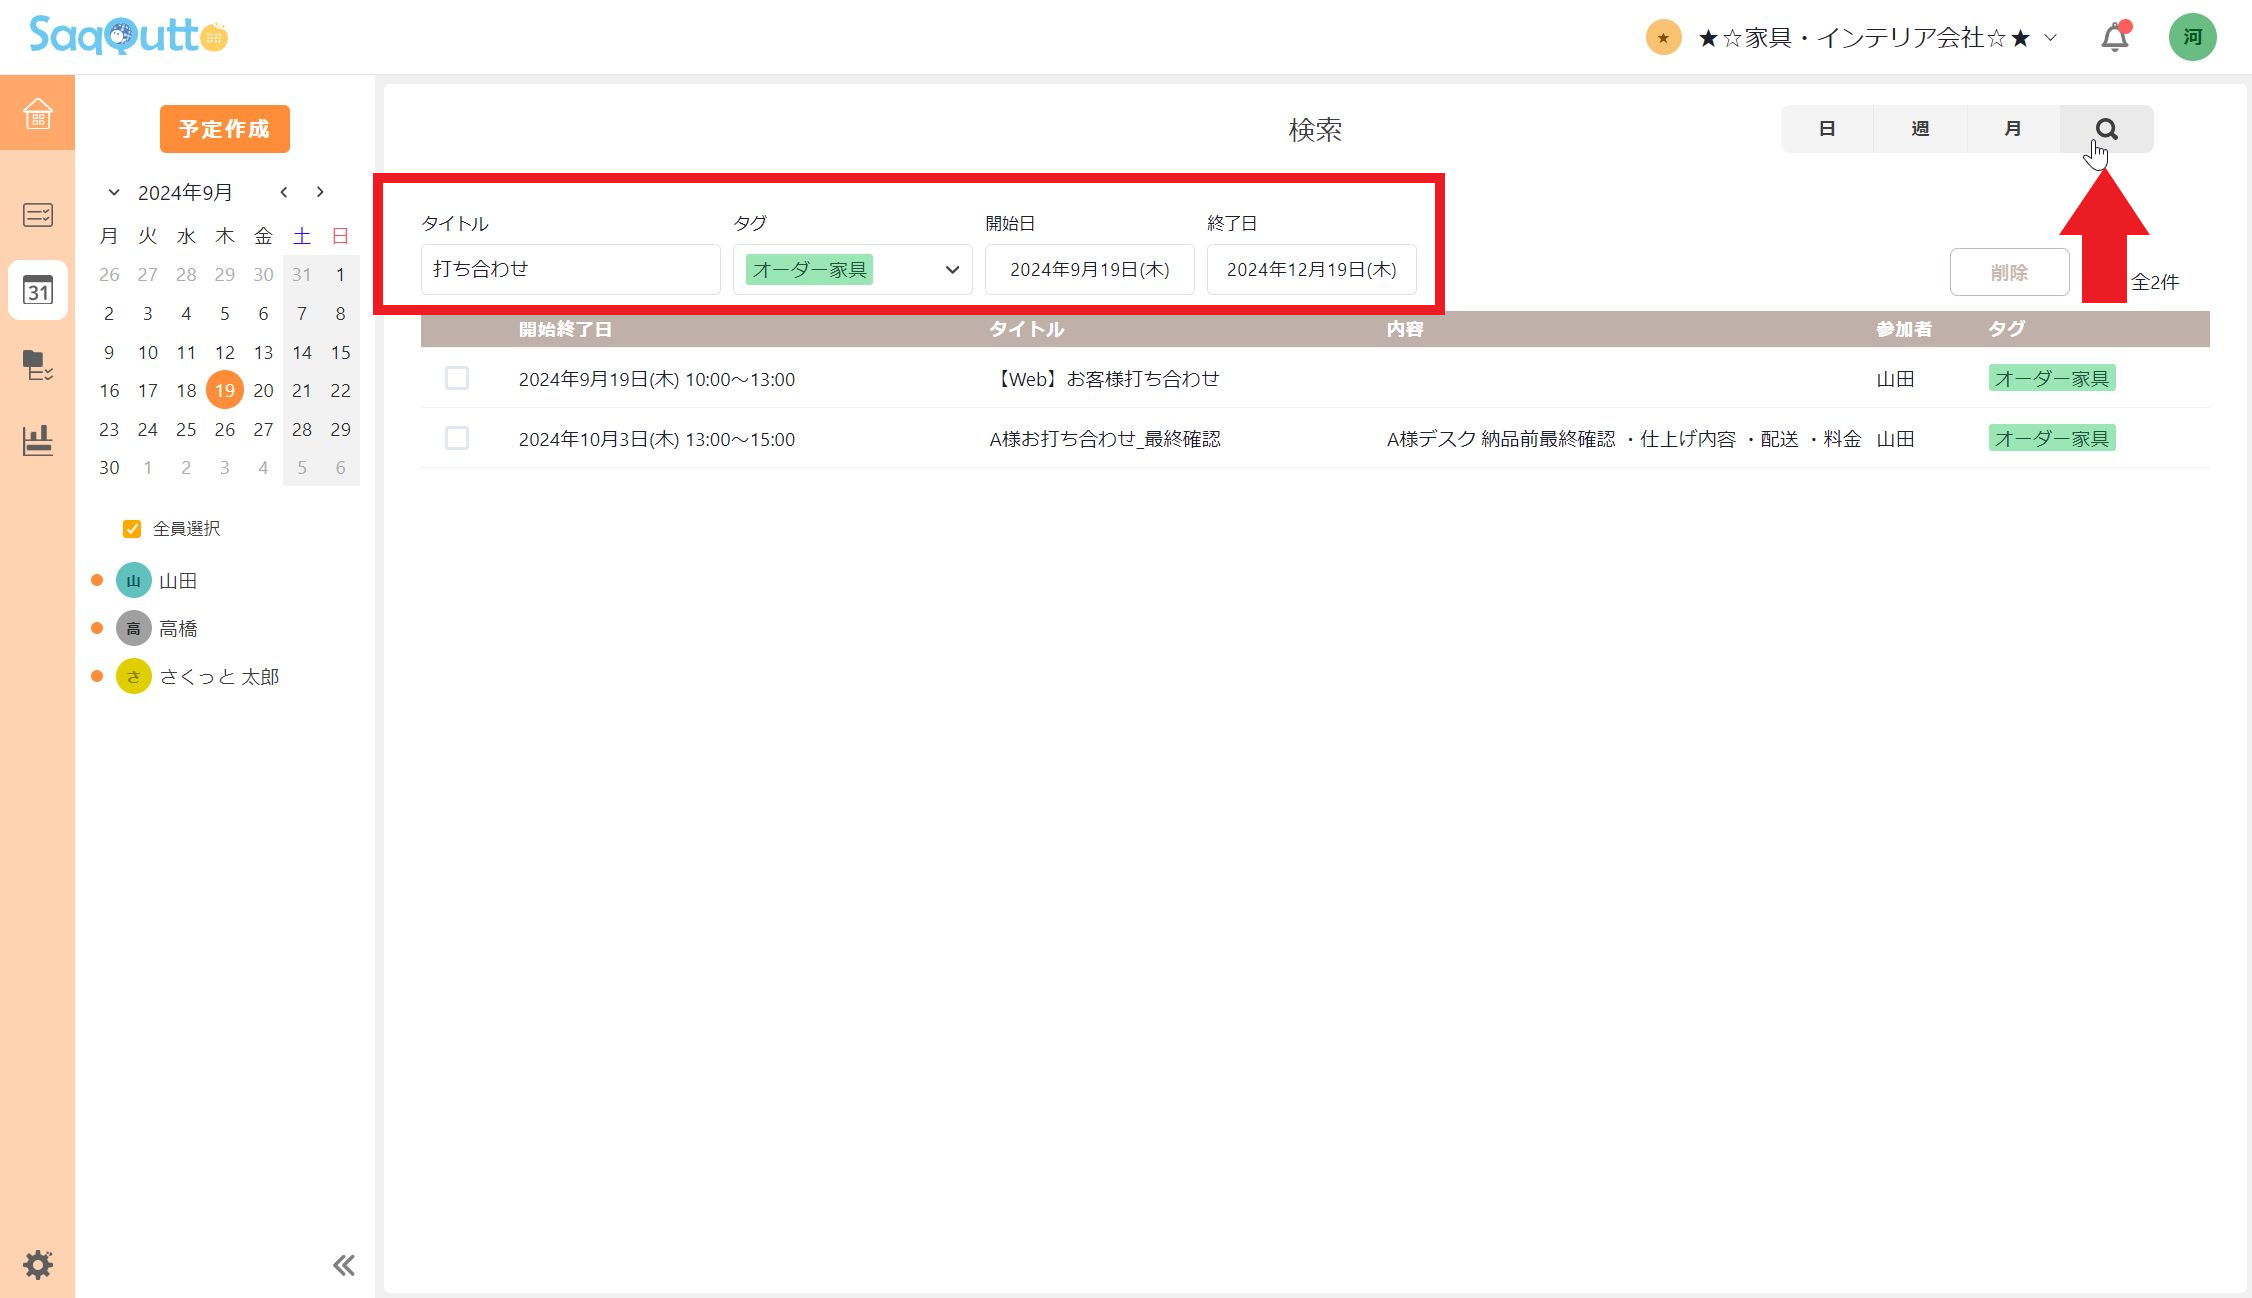2252x1298 pixels.
Task: Click the 予定作成 button
Action: [x=224, y=129]
